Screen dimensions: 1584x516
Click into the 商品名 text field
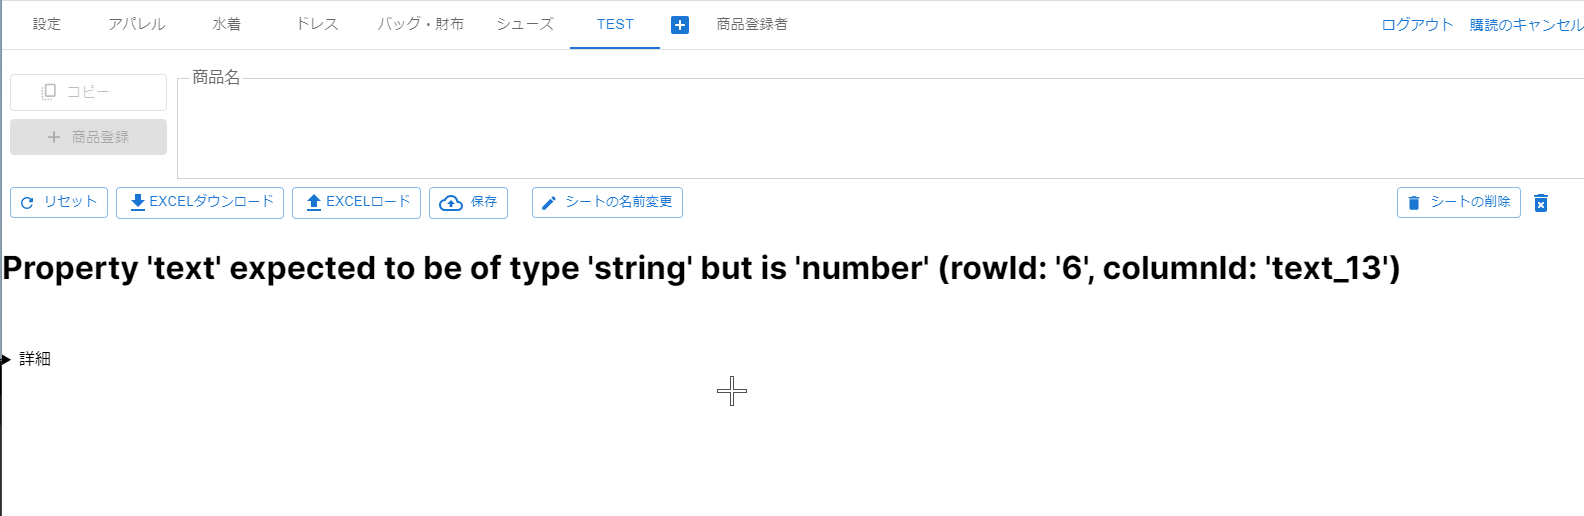(880, 128)
